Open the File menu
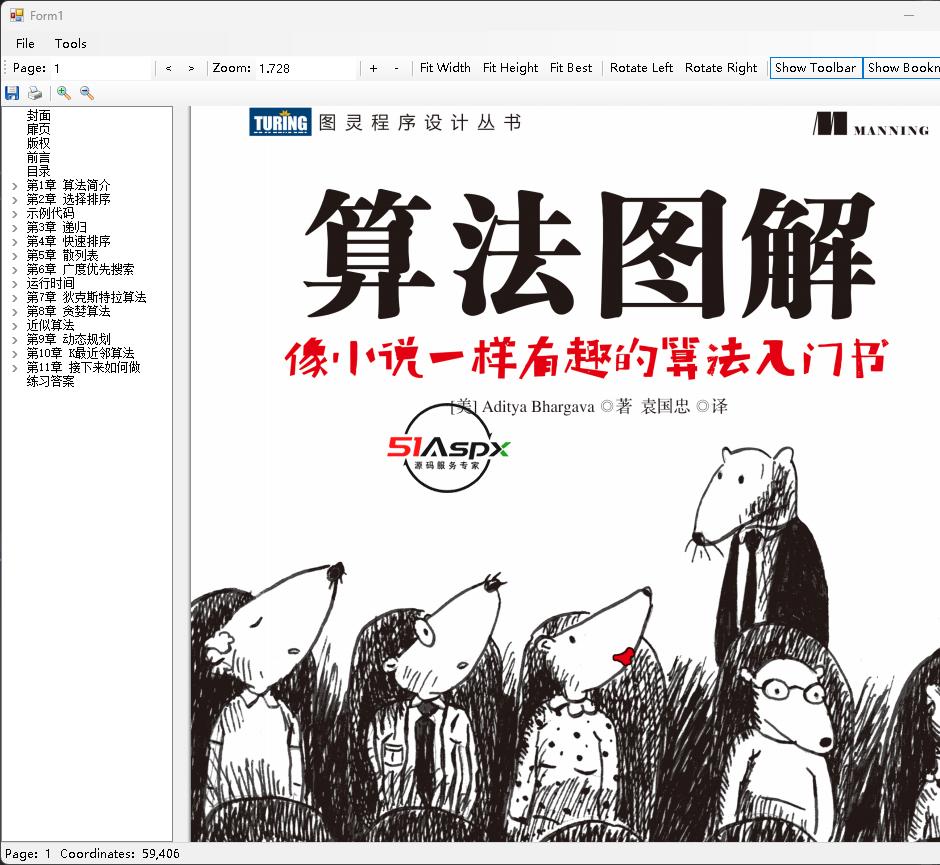 click(x=25, y=44)
